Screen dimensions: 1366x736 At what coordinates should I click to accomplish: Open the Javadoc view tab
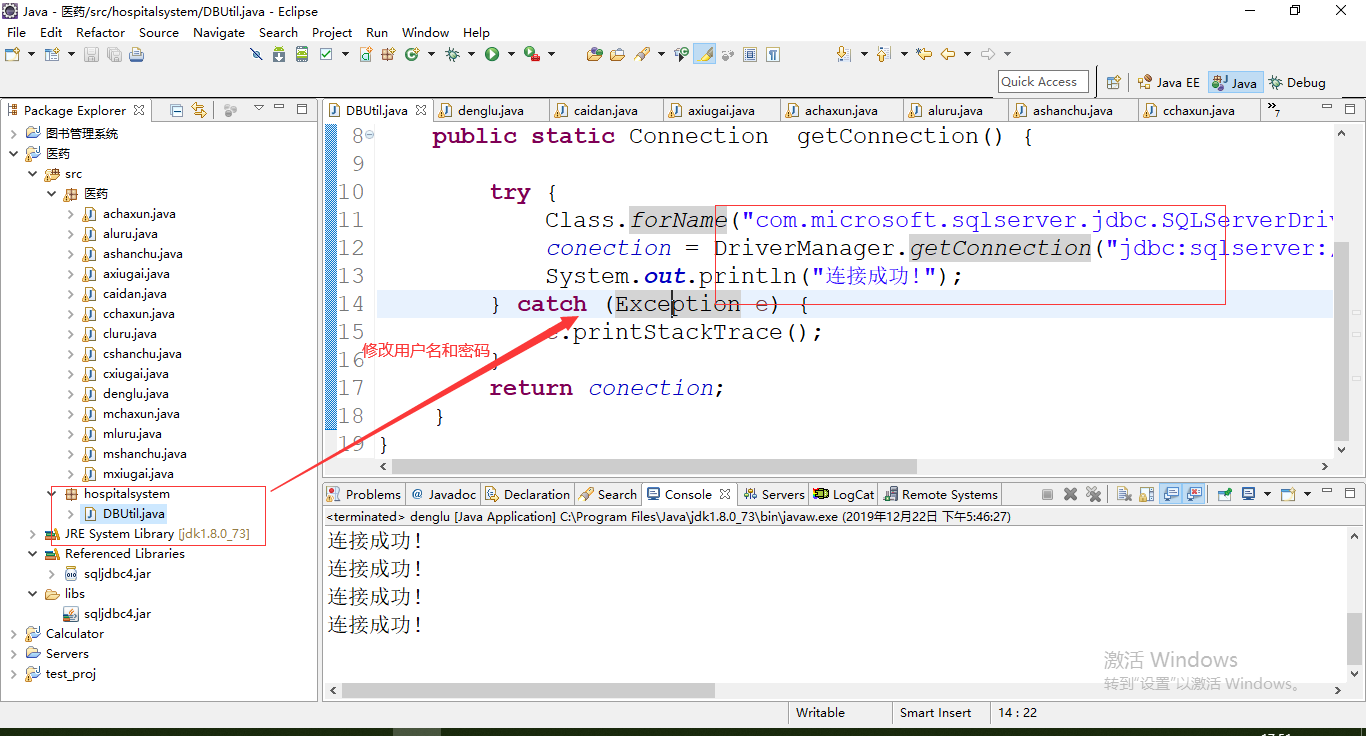[443, 494]
